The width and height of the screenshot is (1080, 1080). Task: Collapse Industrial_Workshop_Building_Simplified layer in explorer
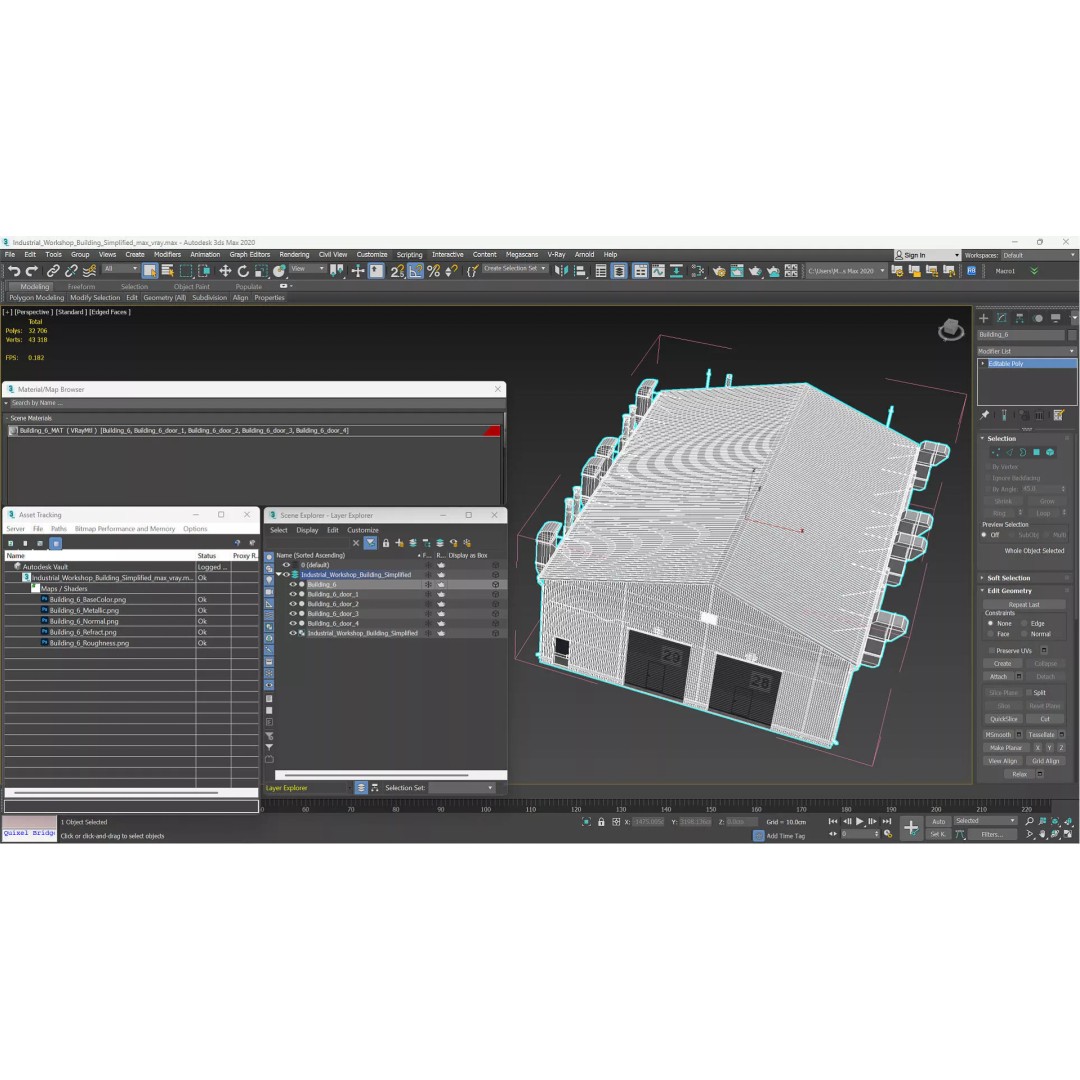(x=278, y=574)
